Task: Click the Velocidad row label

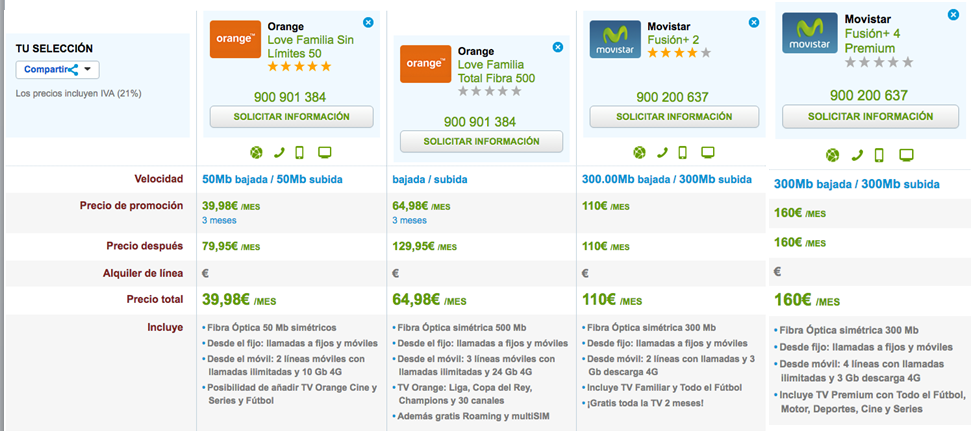Action: tap(159, 179)
